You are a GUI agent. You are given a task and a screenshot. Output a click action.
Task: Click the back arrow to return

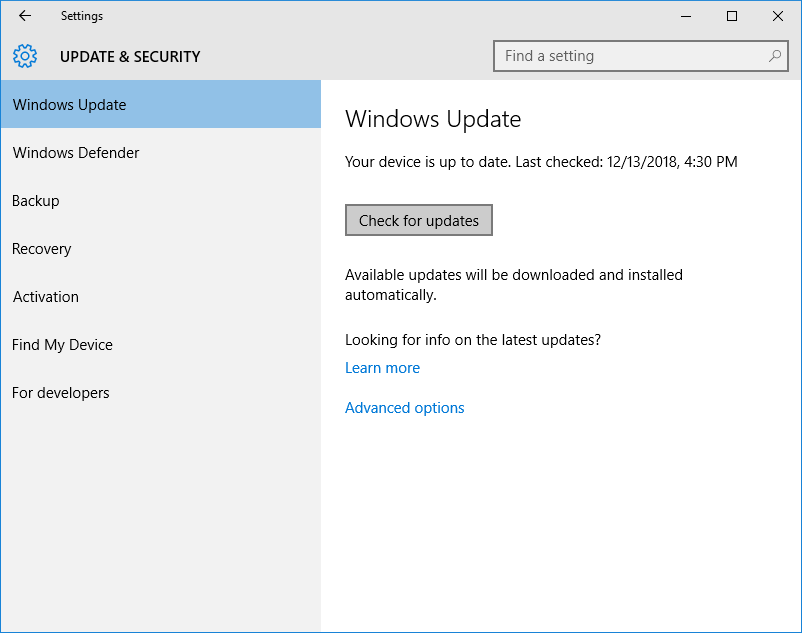tap(24, 15)
